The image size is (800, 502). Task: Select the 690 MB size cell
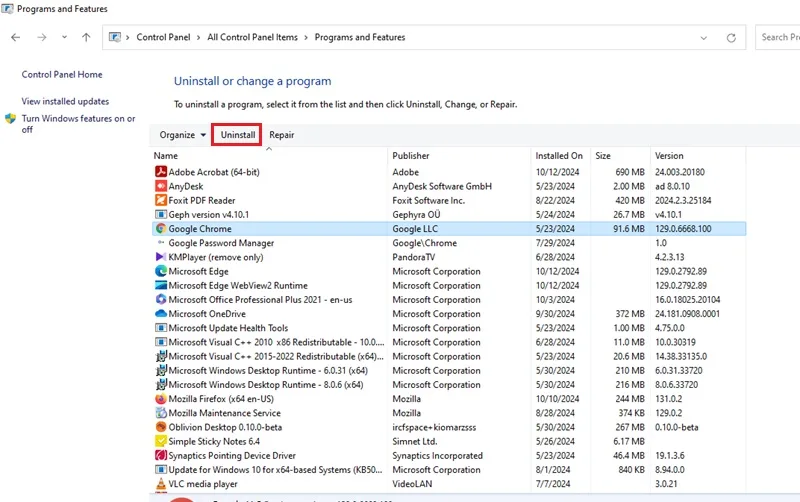[x=630, y=172]
